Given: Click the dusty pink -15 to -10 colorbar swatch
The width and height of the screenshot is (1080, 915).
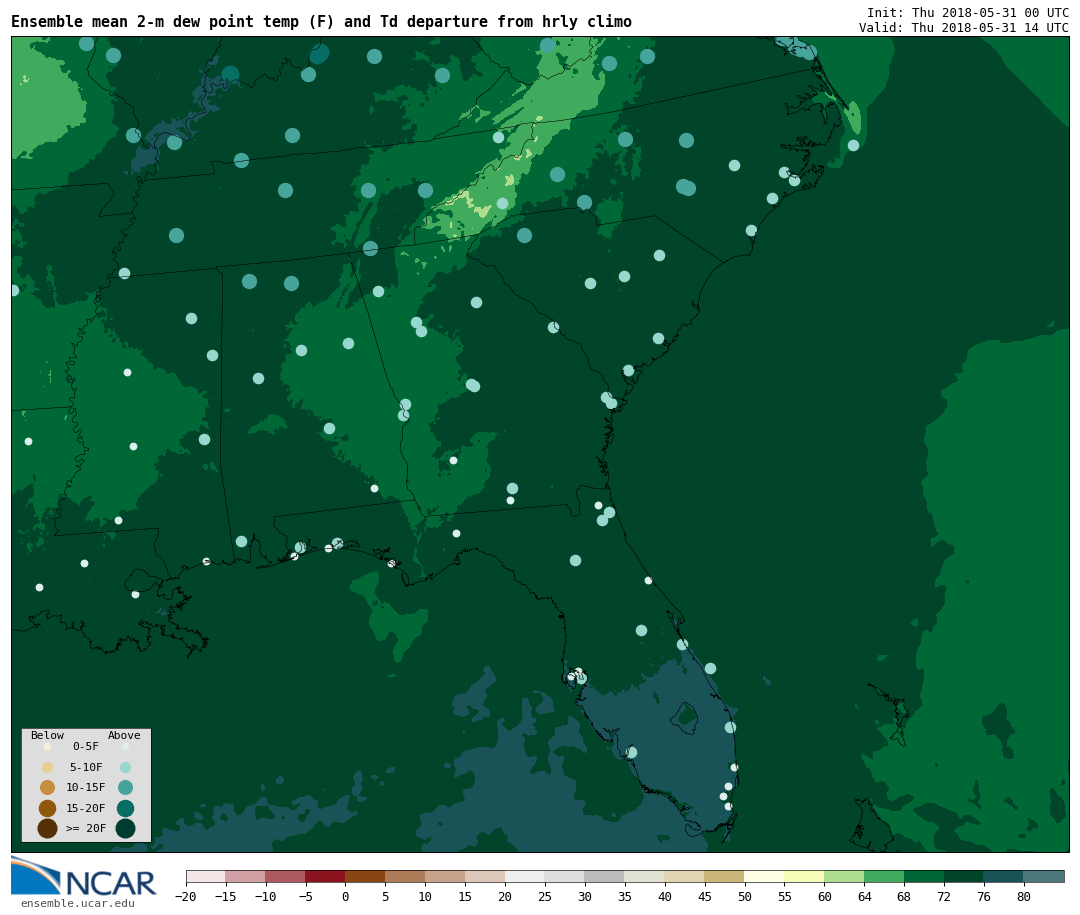Looking at the screenshot, I should 245,876.
